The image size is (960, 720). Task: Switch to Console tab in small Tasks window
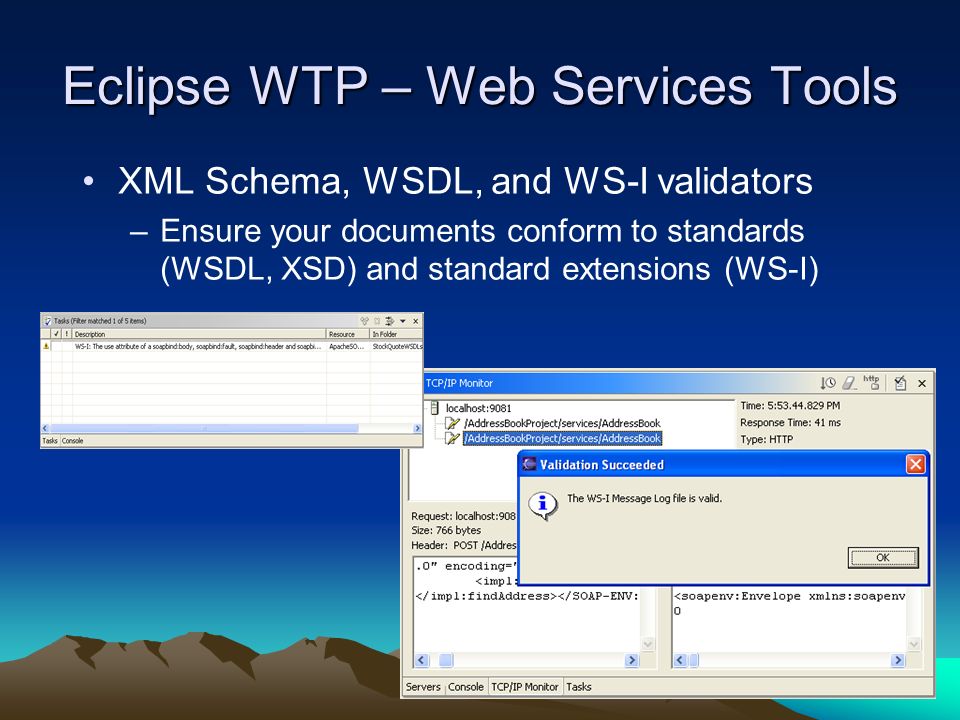tap(72, 441)
